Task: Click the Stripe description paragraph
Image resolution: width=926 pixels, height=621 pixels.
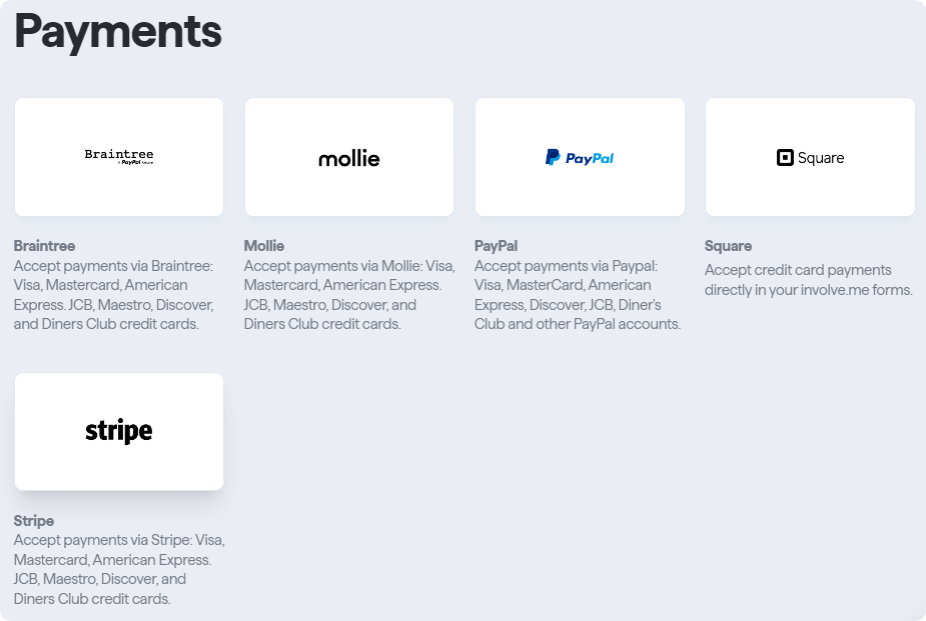Action: pyautogui.click(x=119, y=569)
